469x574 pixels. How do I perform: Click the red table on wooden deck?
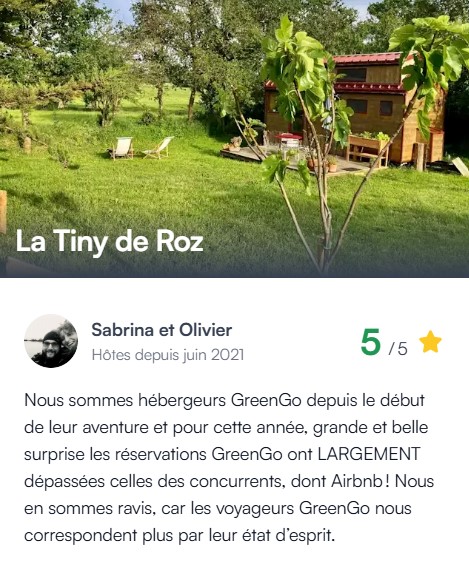[x=289, y=138]
